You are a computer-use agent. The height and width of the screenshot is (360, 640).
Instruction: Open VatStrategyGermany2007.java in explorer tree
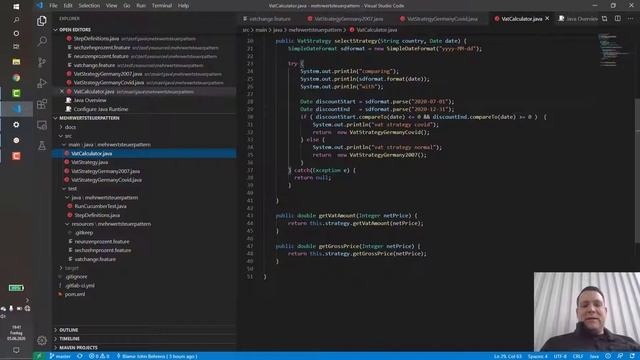coord(105,171)
